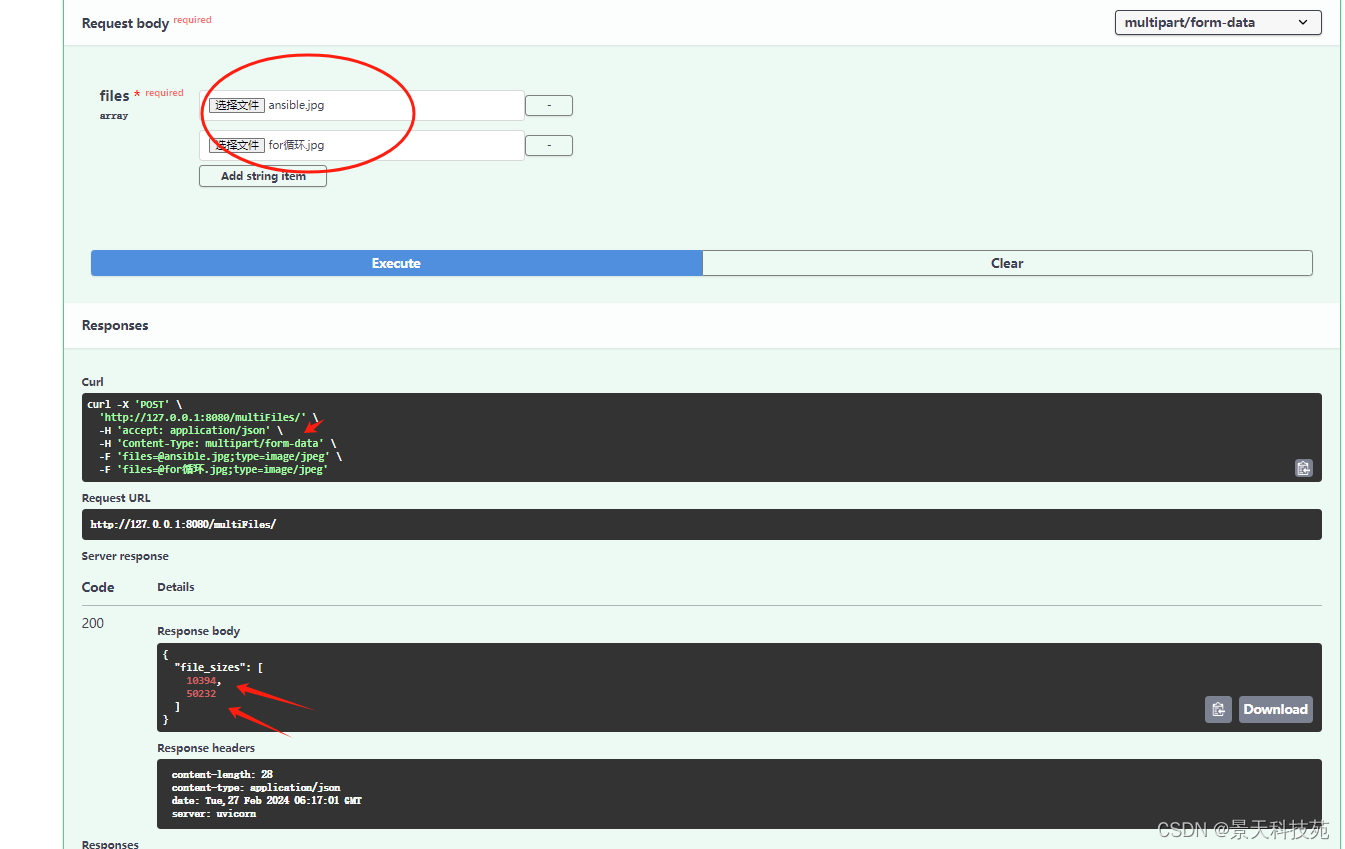
Task: Click the Details column header
Action: pyautogui.click(x=176, y=587)
